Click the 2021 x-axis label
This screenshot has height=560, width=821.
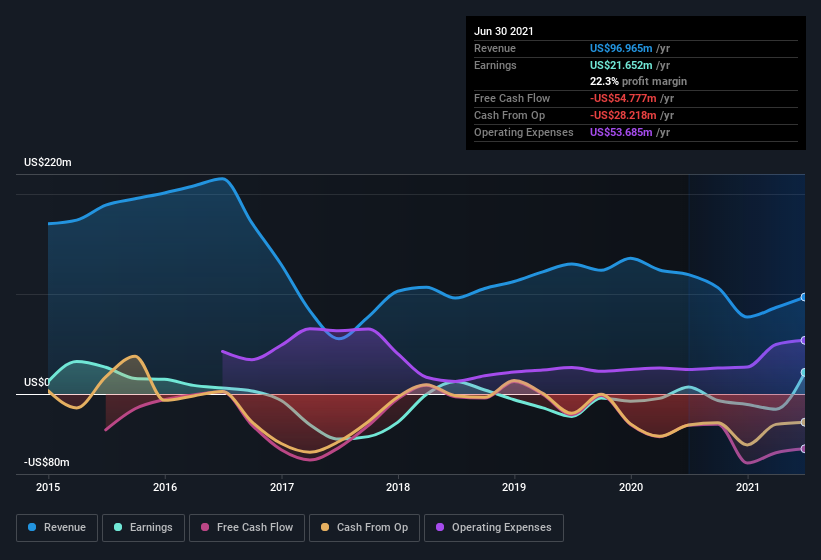[x=747, y=487]
